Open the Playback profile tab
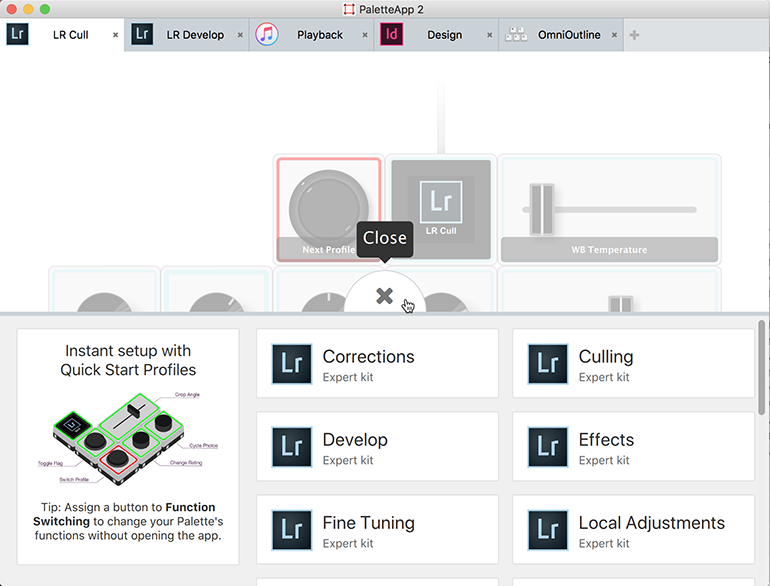The height and width of the screenshot is (586, 770). 319,35
